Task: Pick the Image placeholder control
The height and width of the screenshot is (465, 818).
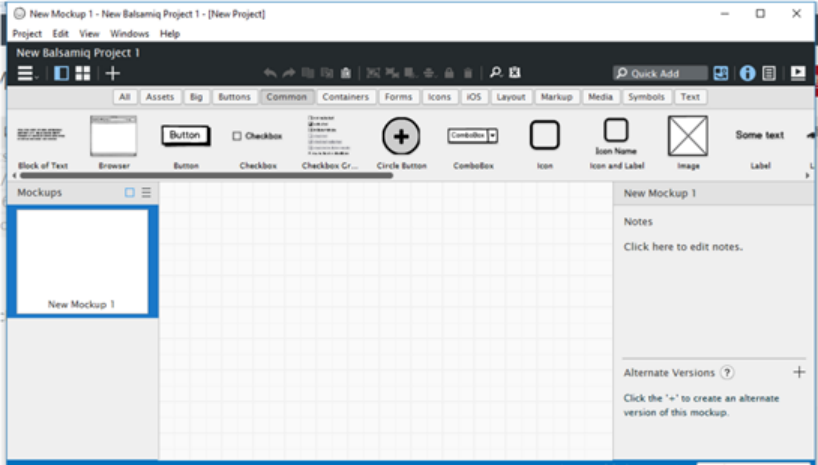Action: (x=688, y=142)
